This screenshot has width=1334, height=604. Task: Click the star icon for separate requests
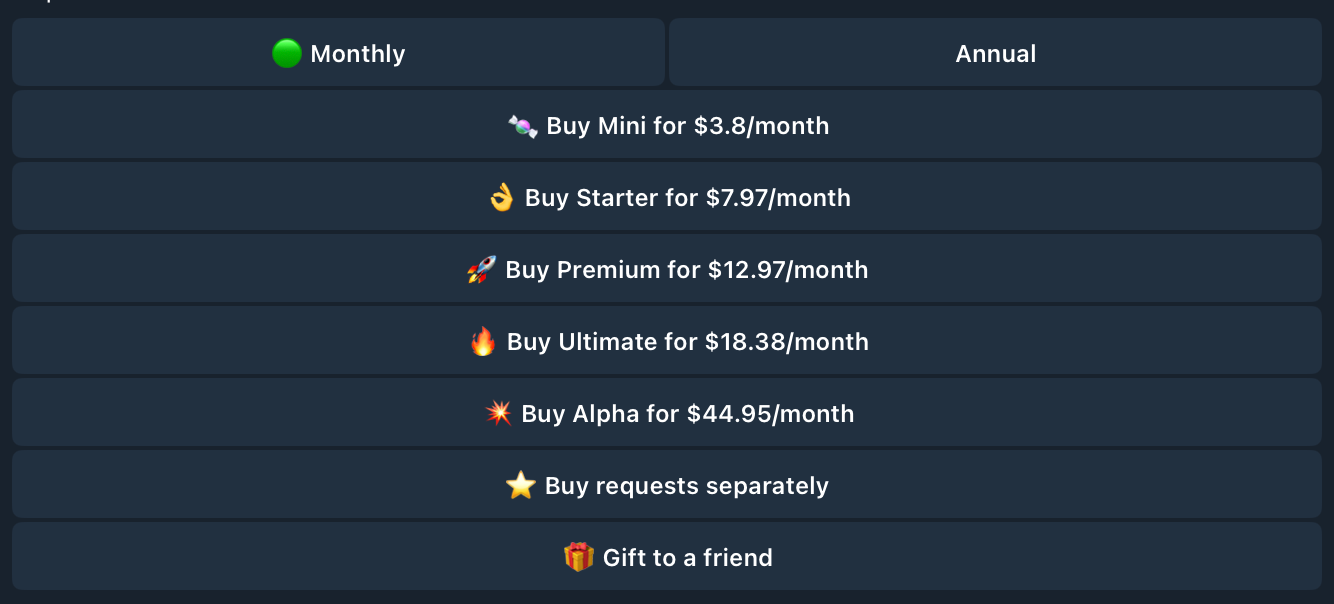point(521,486)
